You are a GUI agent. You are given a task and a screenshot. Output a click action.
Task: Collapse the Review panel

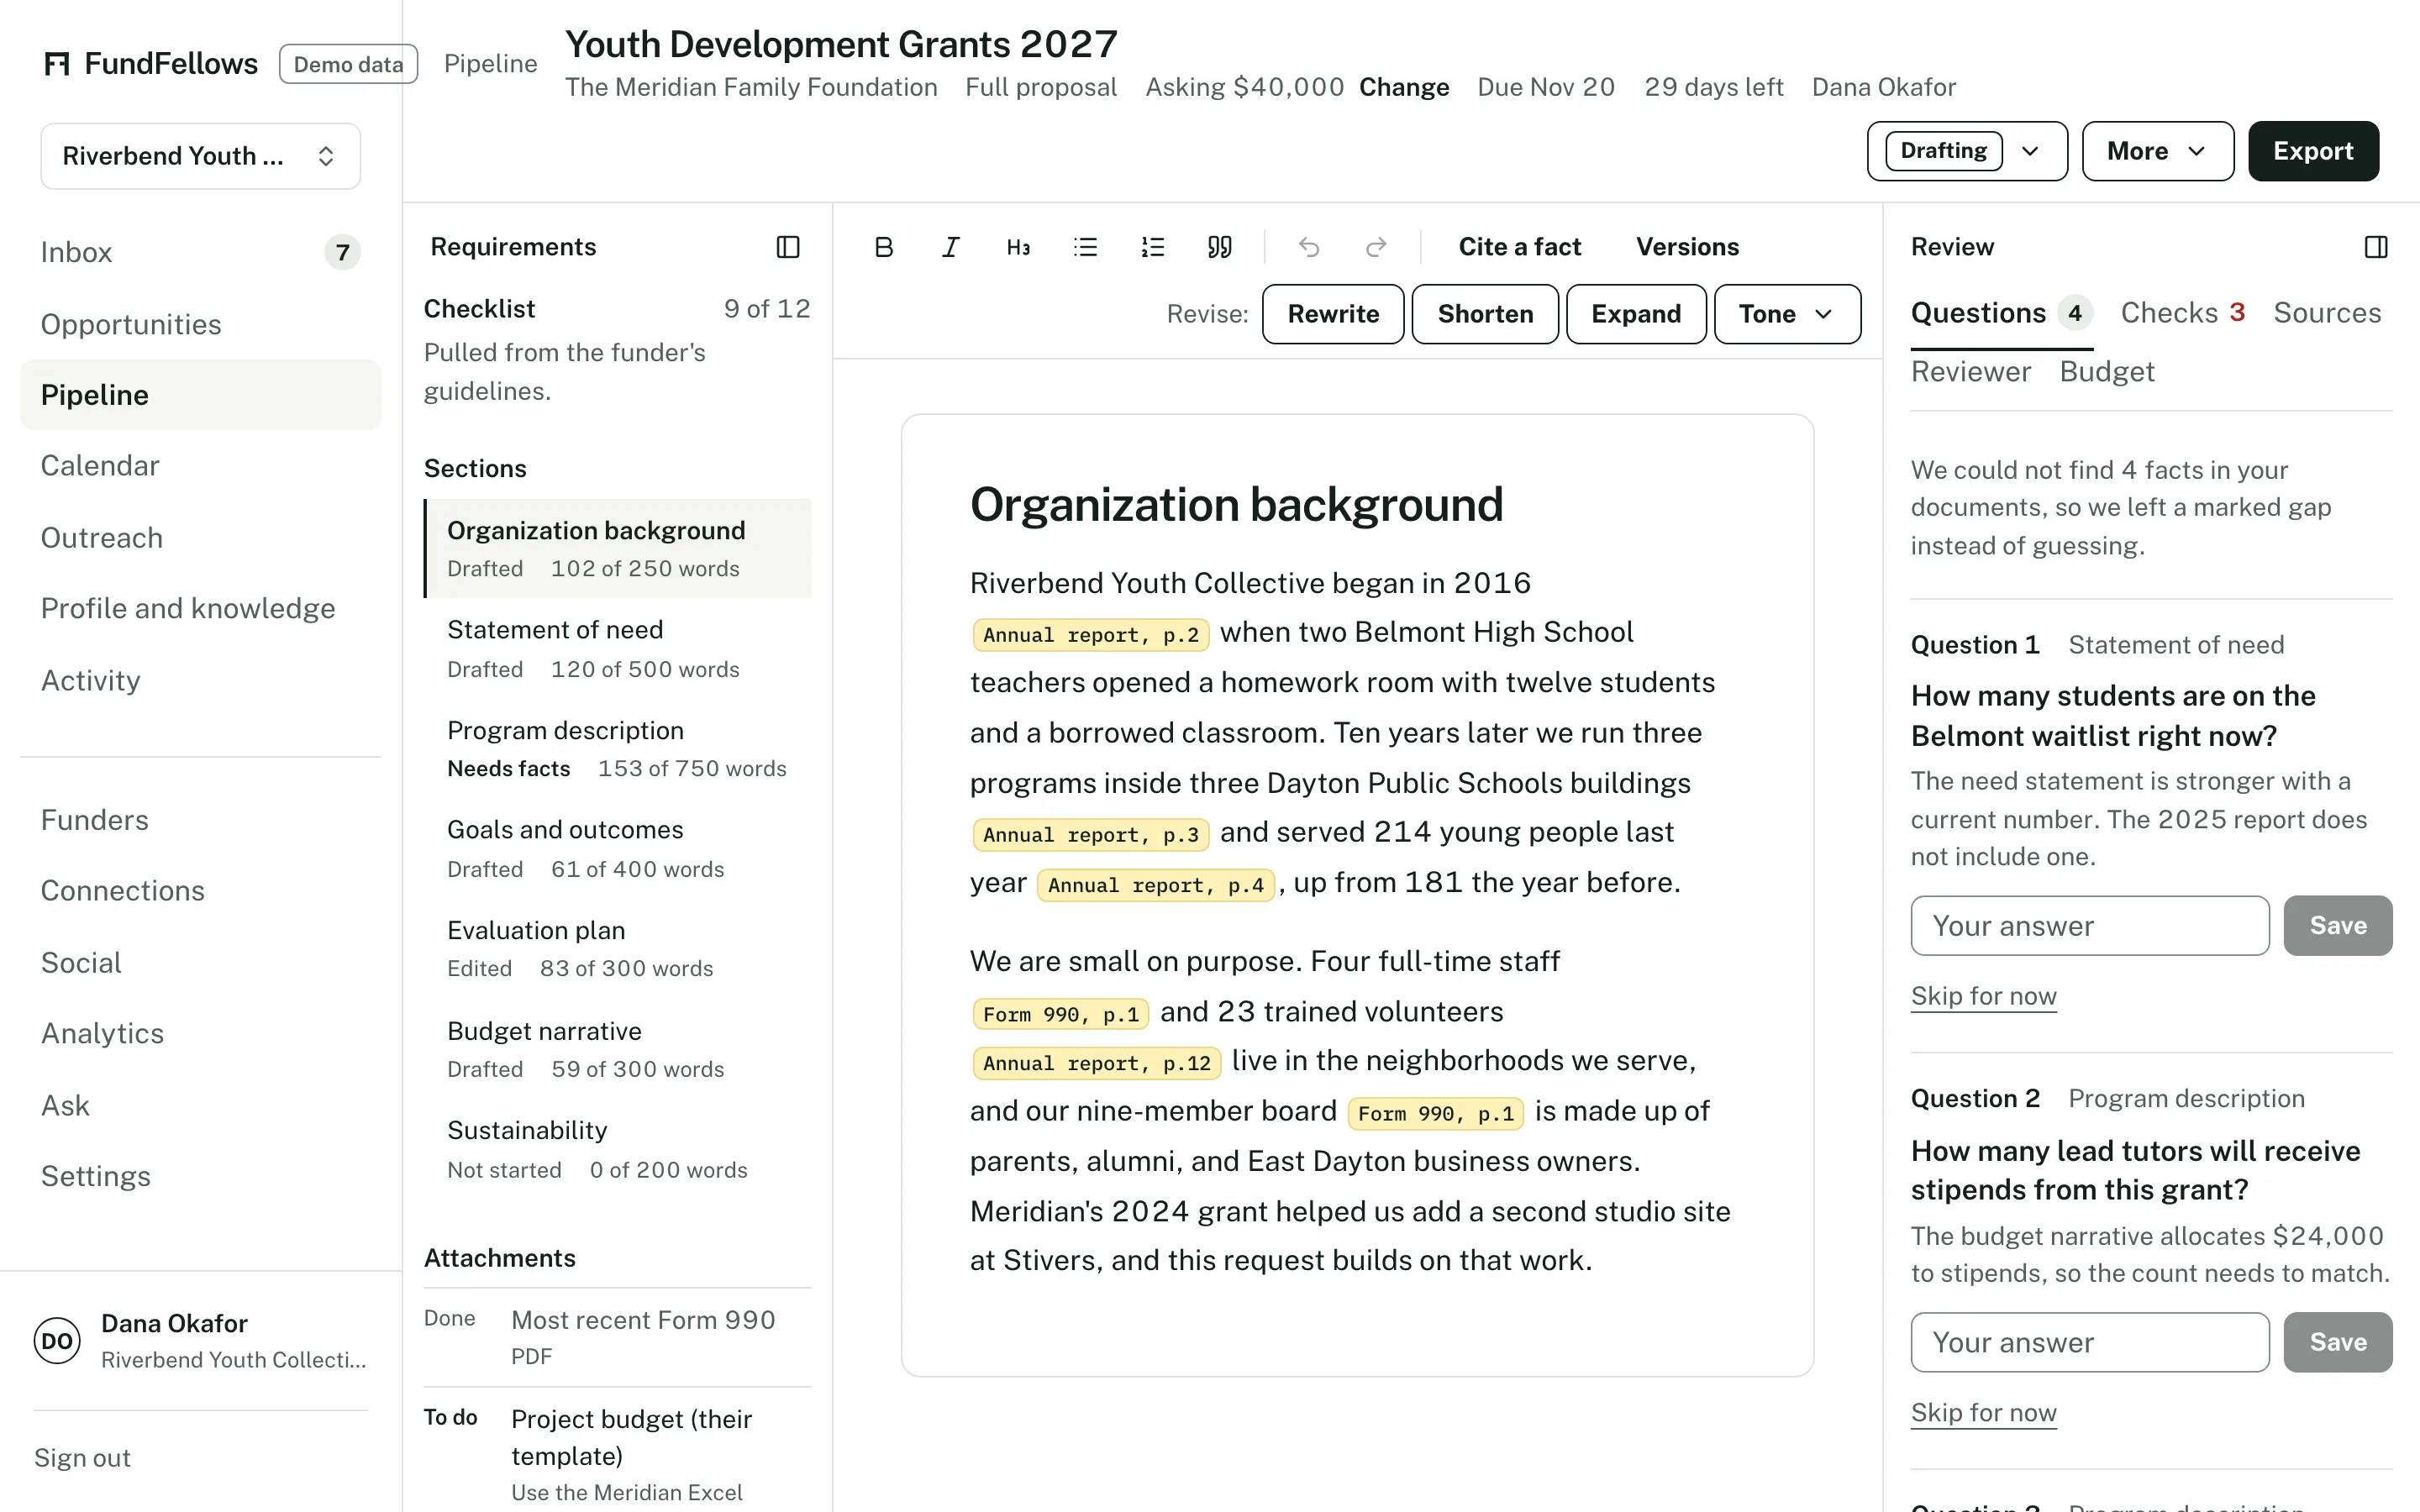pyautogui.click(x=2376, y=247)
